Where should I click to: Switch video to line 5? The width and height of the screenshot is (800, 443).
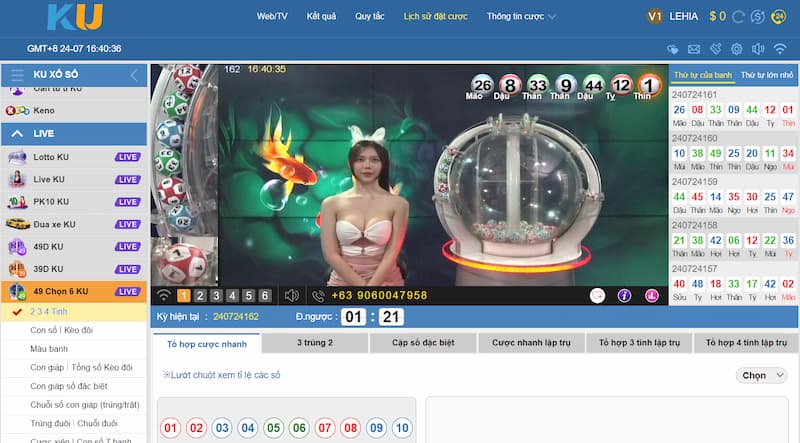[x=249, y=296]
